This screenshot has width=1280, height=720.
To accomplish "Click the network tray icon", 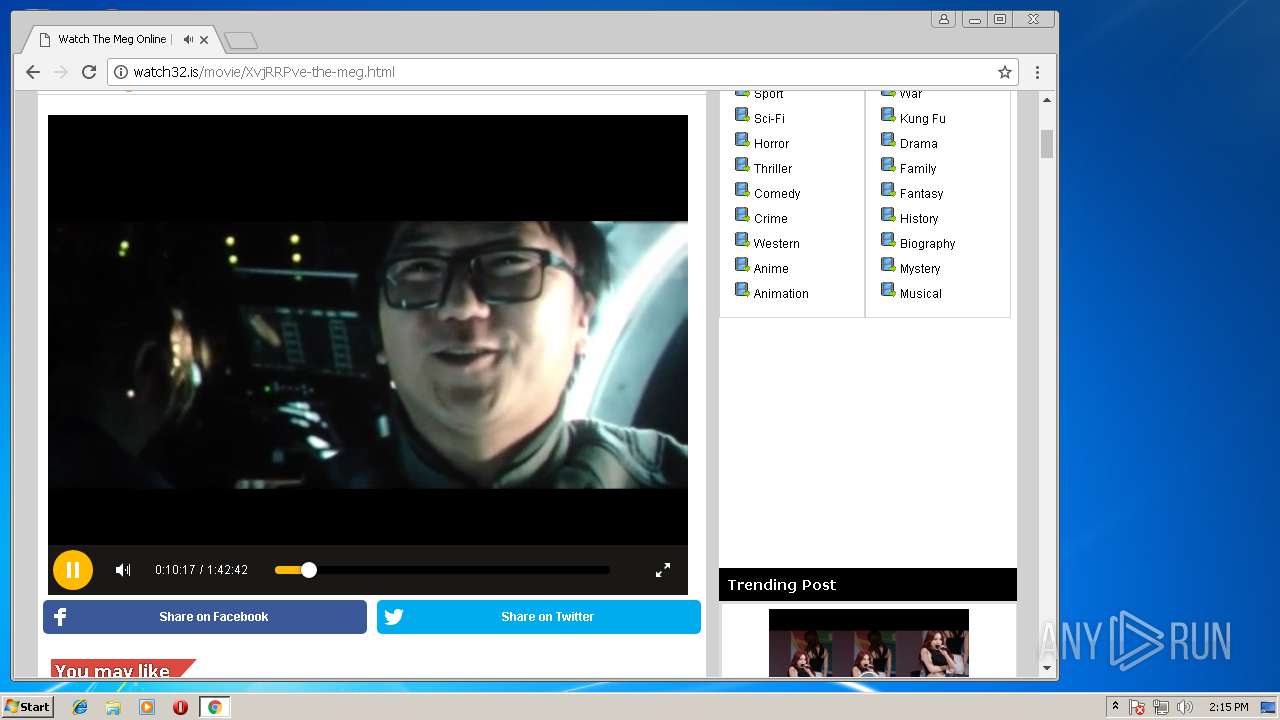I will click(1161, 707).
